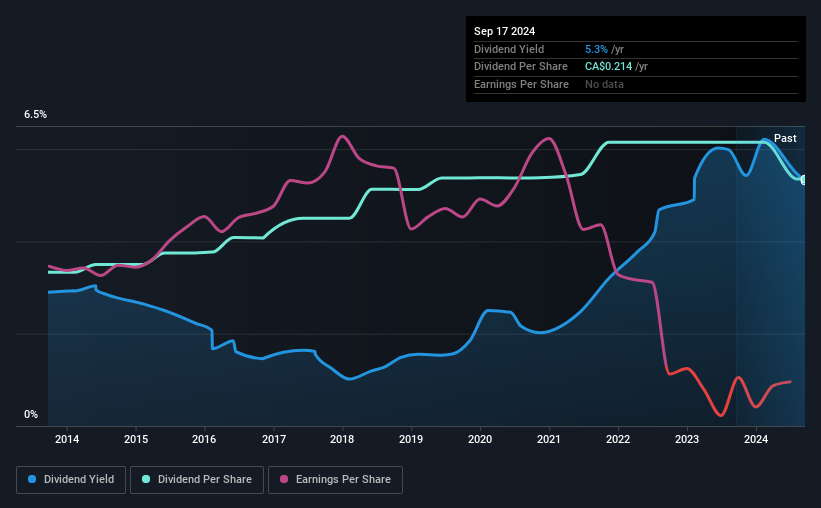Viewport: 821px width, 508px height.
Task: Toggle the Earnings Per Share legend series
Action: click(336, 480)
